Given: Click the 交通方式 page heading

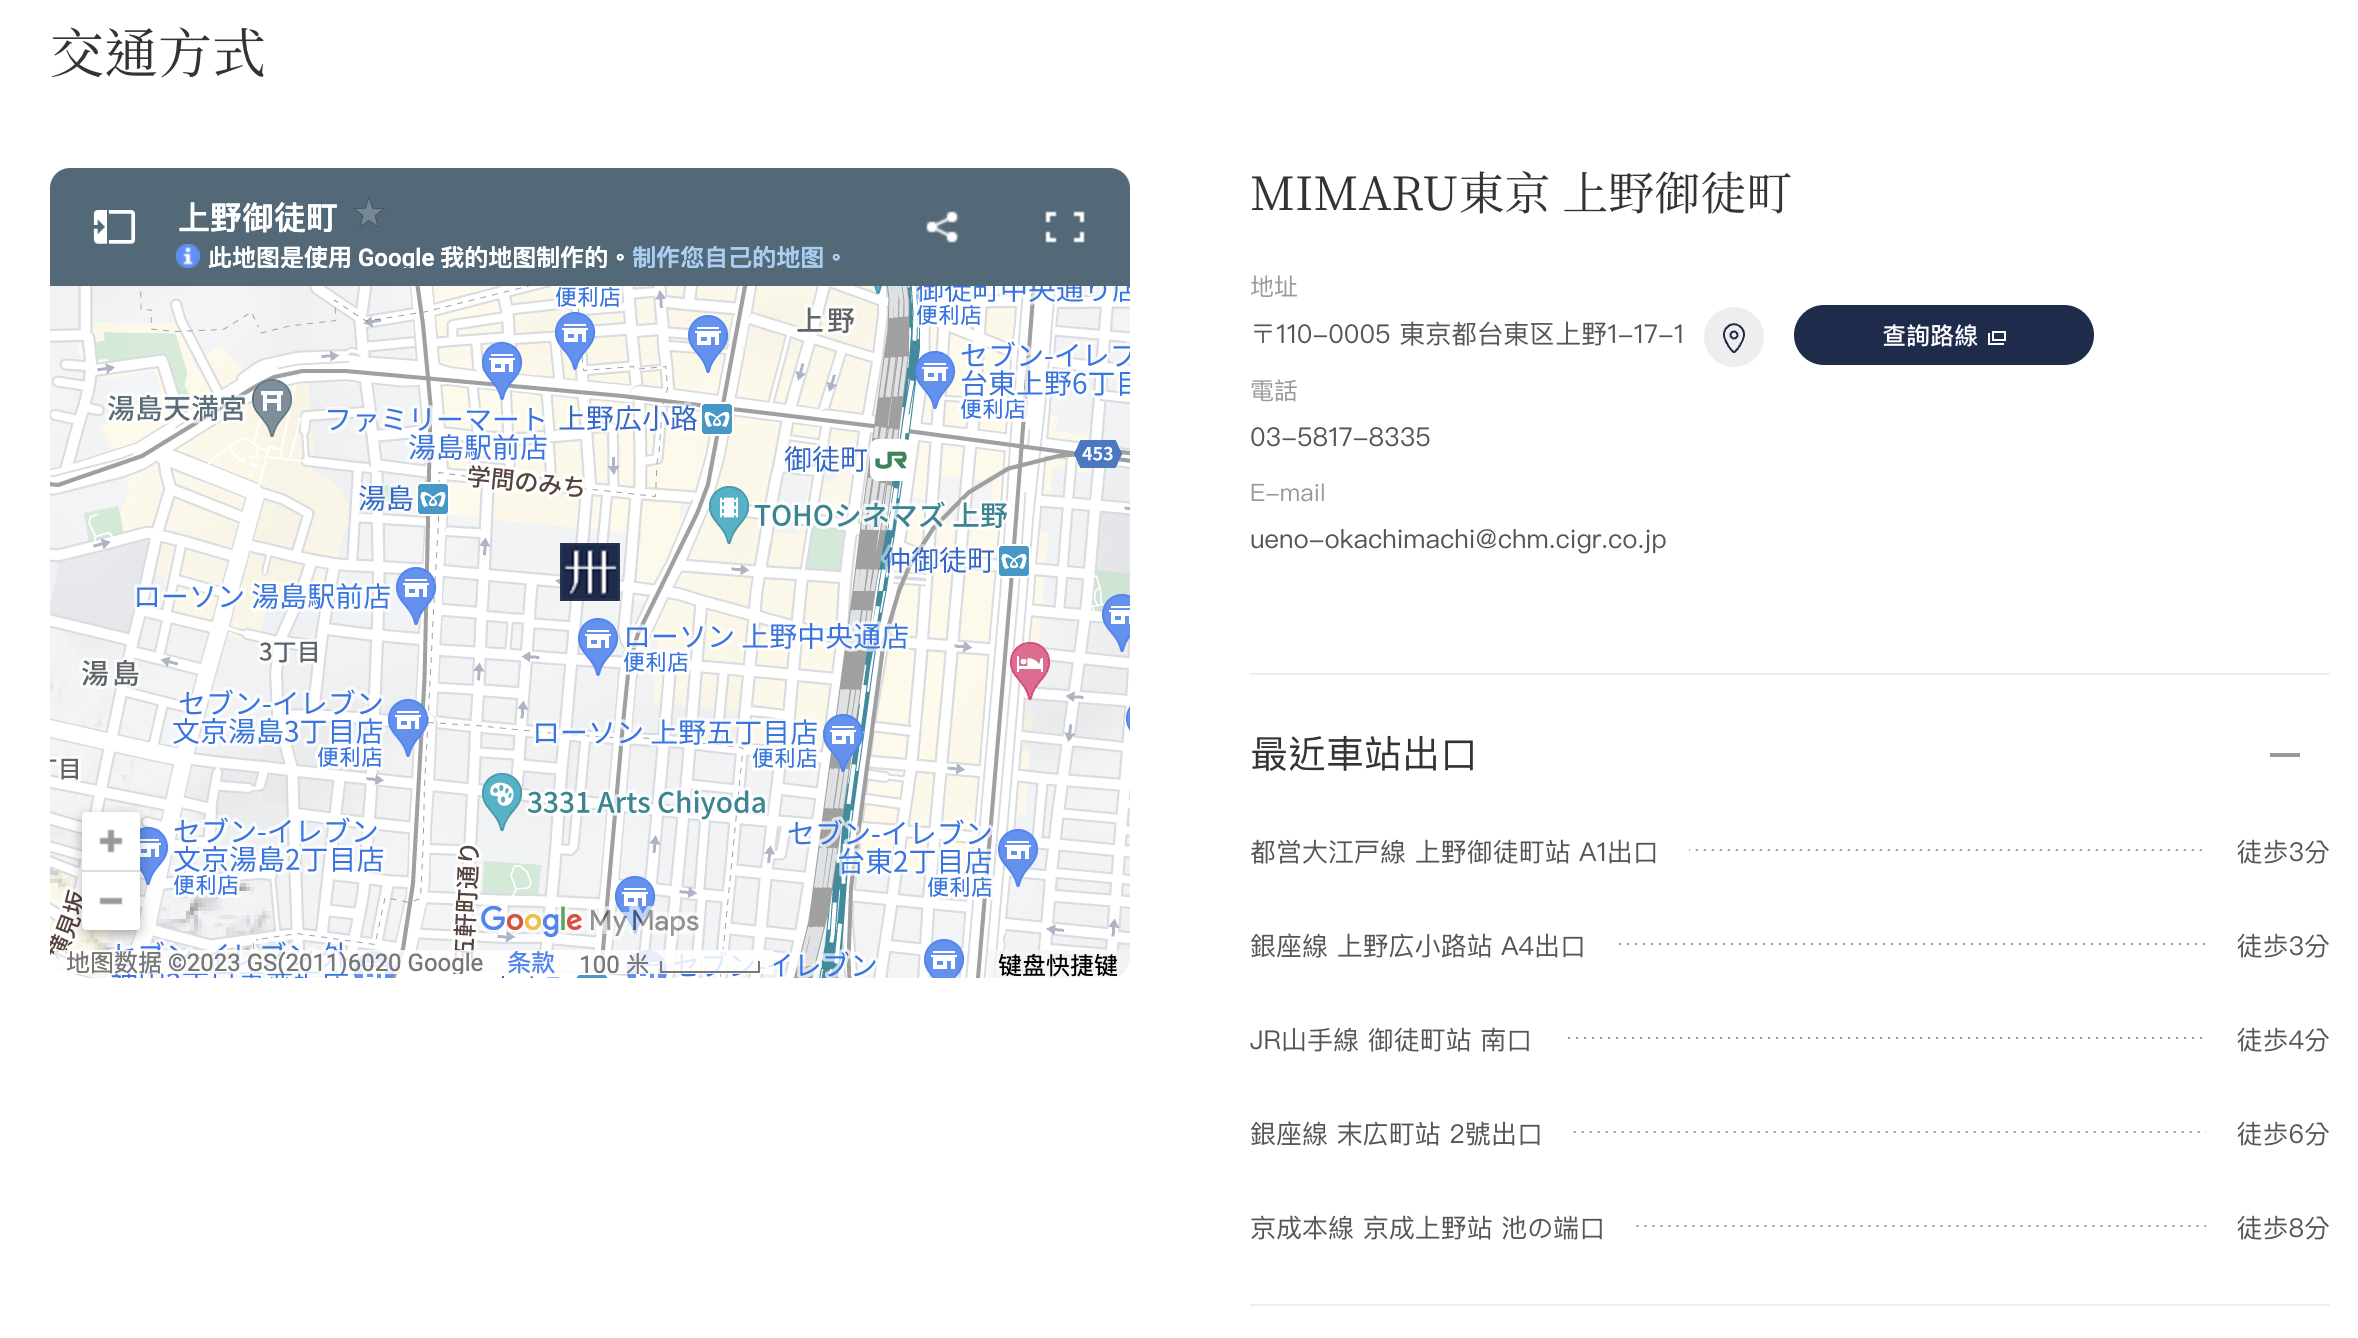Looking at the screenshot, I should [158, 52].
